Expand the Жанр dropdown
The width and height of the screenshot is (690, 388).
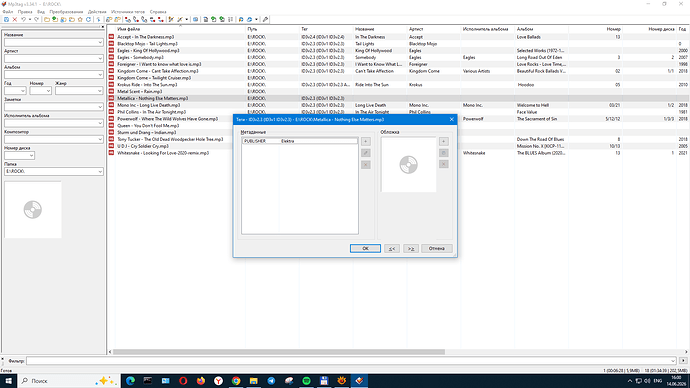click(100, 91)
